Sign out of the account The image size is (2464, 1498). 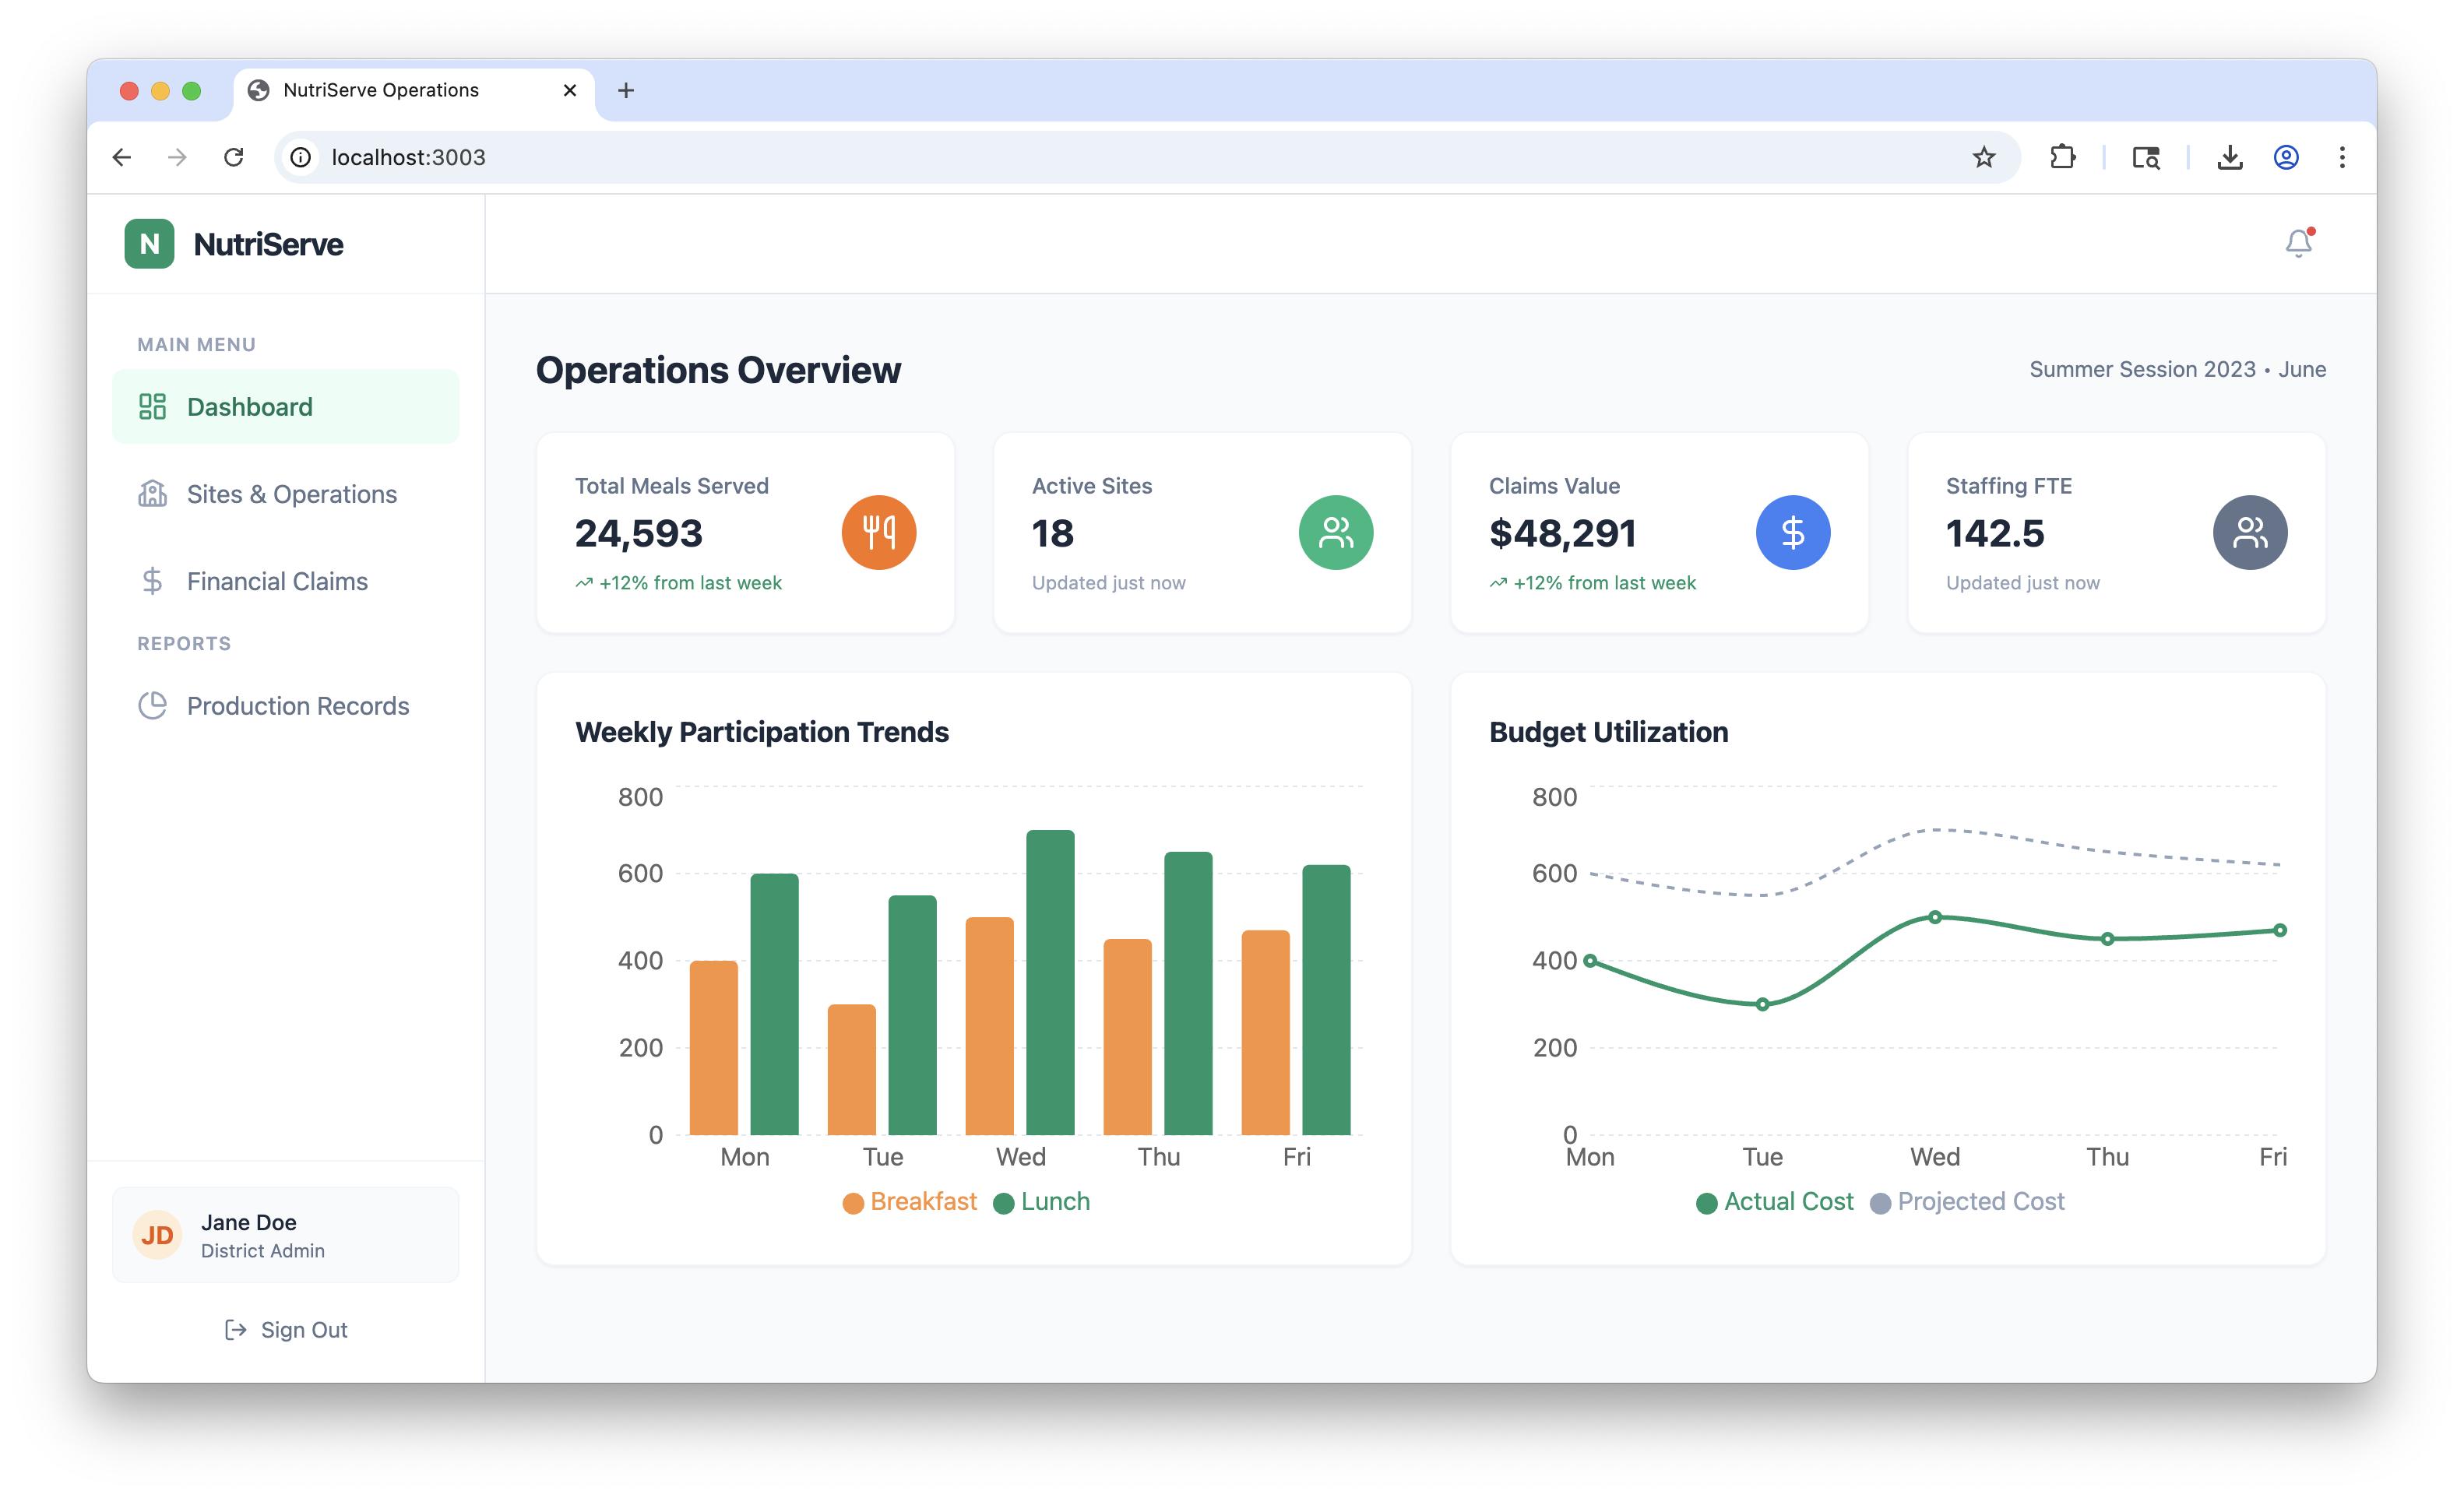click(286, 1329)
